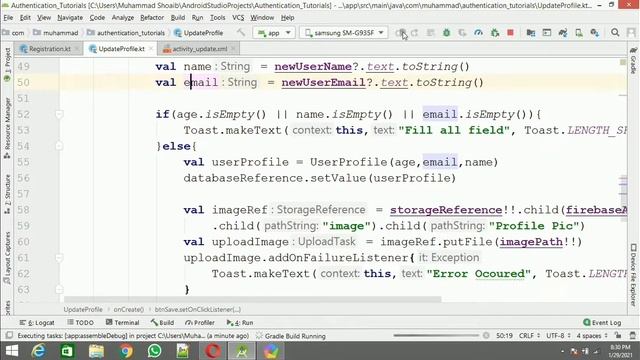Click the Debug app bug icon
640x360 pixels.
[446, 33]
